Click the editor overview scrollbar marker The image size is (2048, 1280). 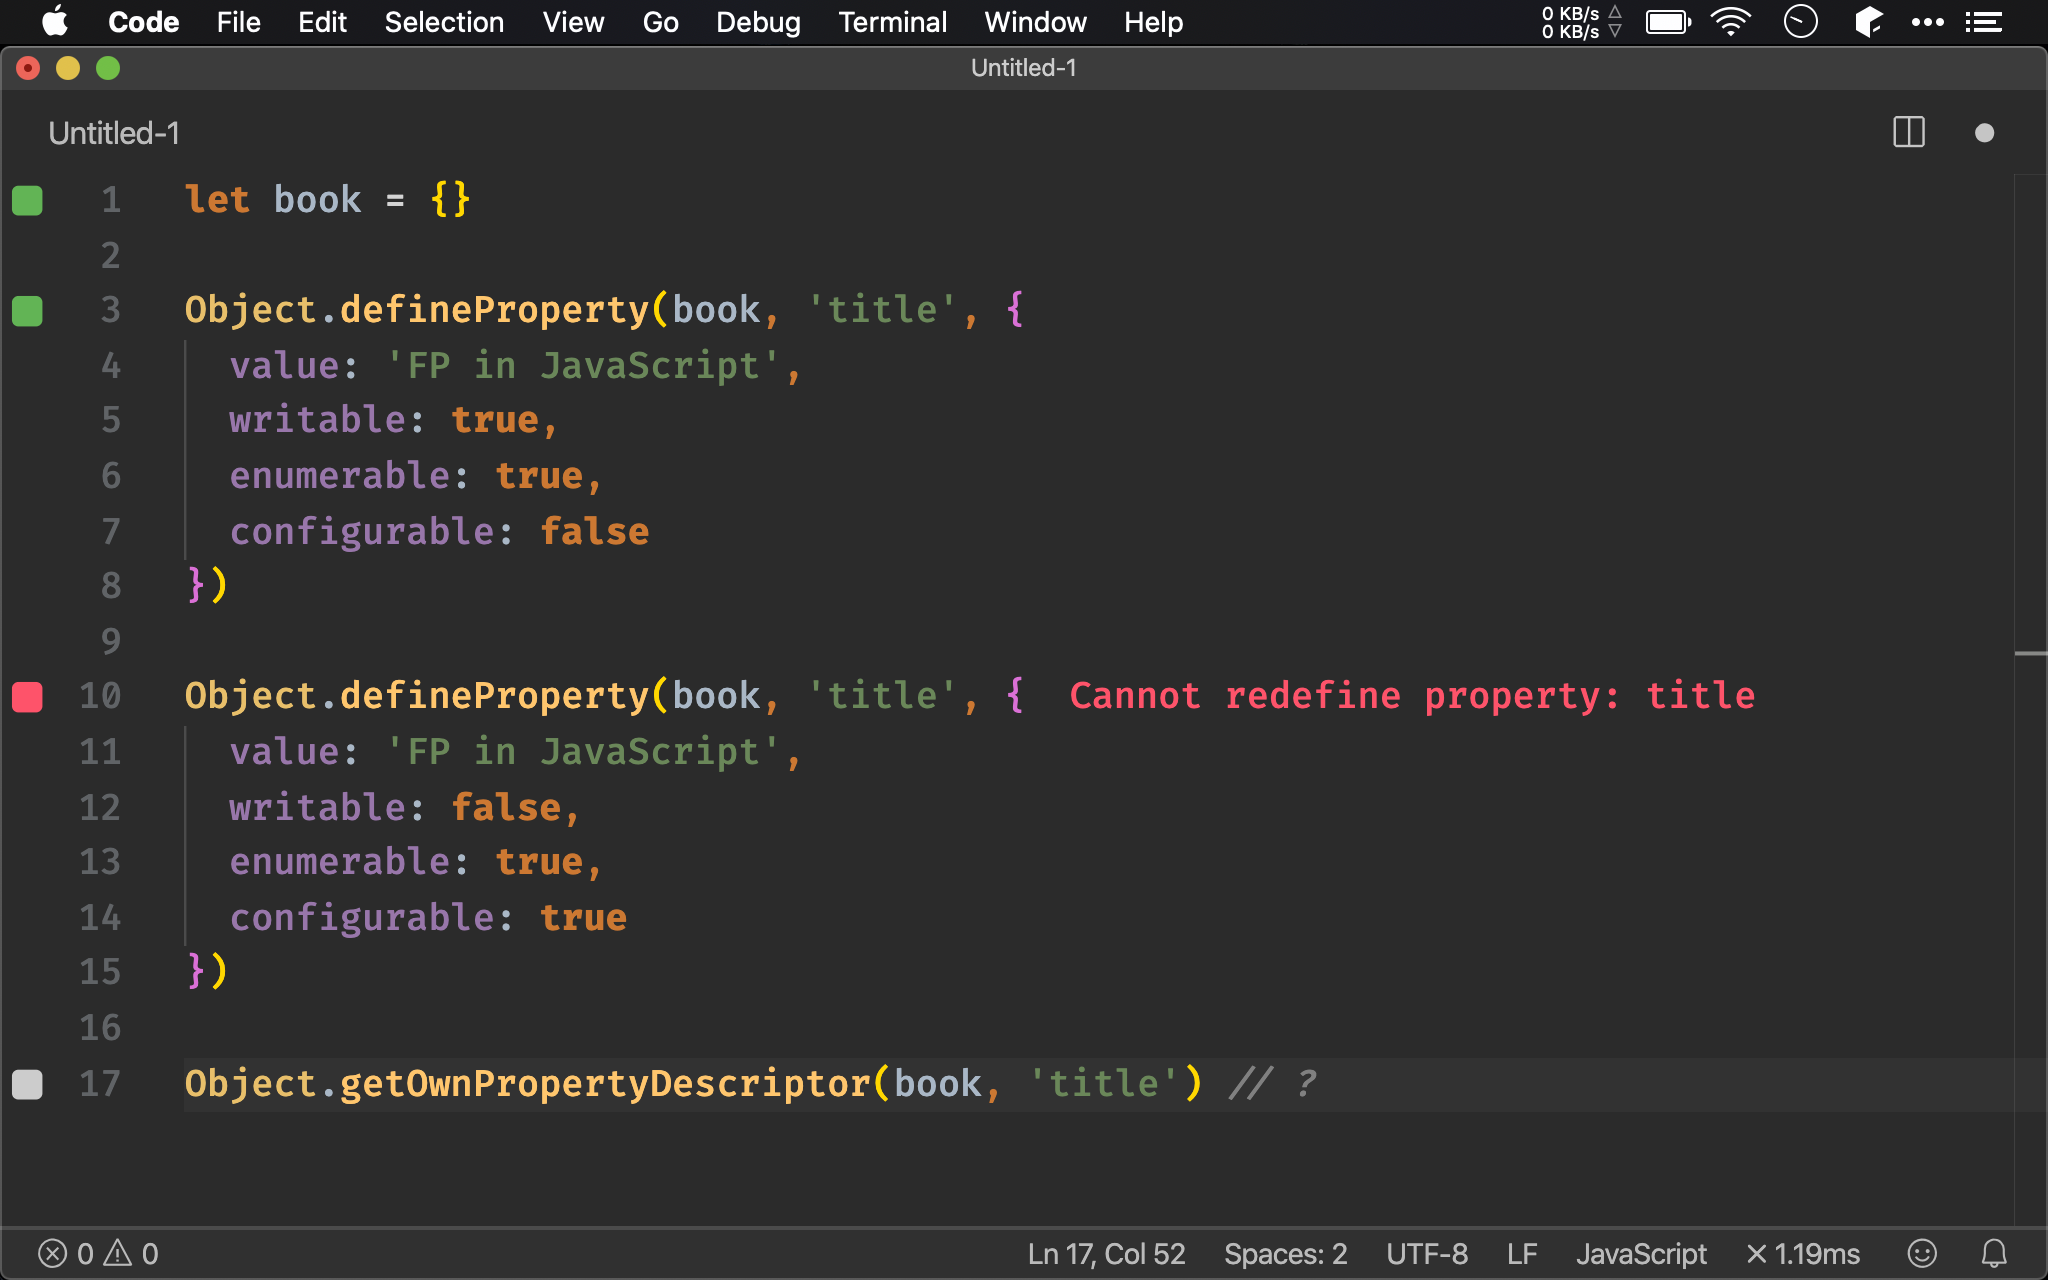[x=2030, y=654]
